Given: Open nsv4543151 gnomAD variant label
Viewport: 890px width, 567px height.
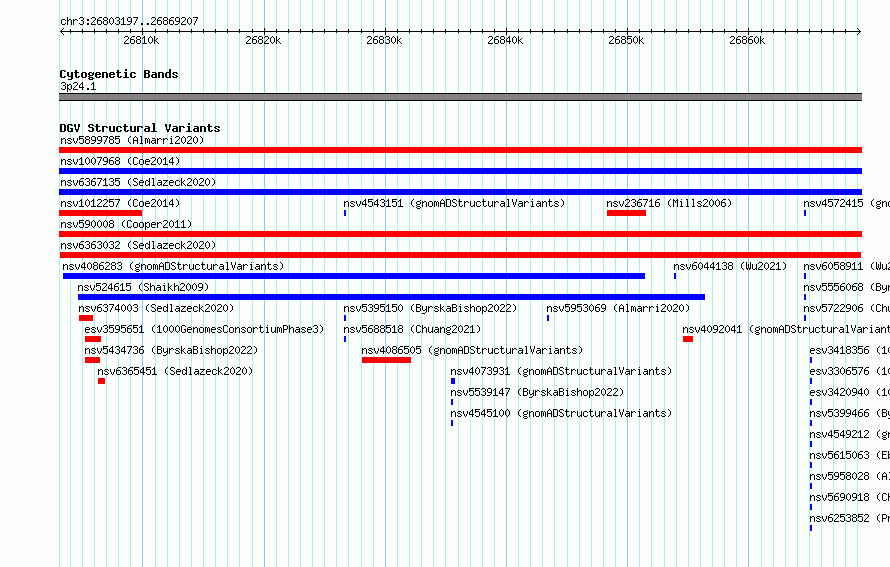Looking at the screenshot, I should tap(454, 203).
